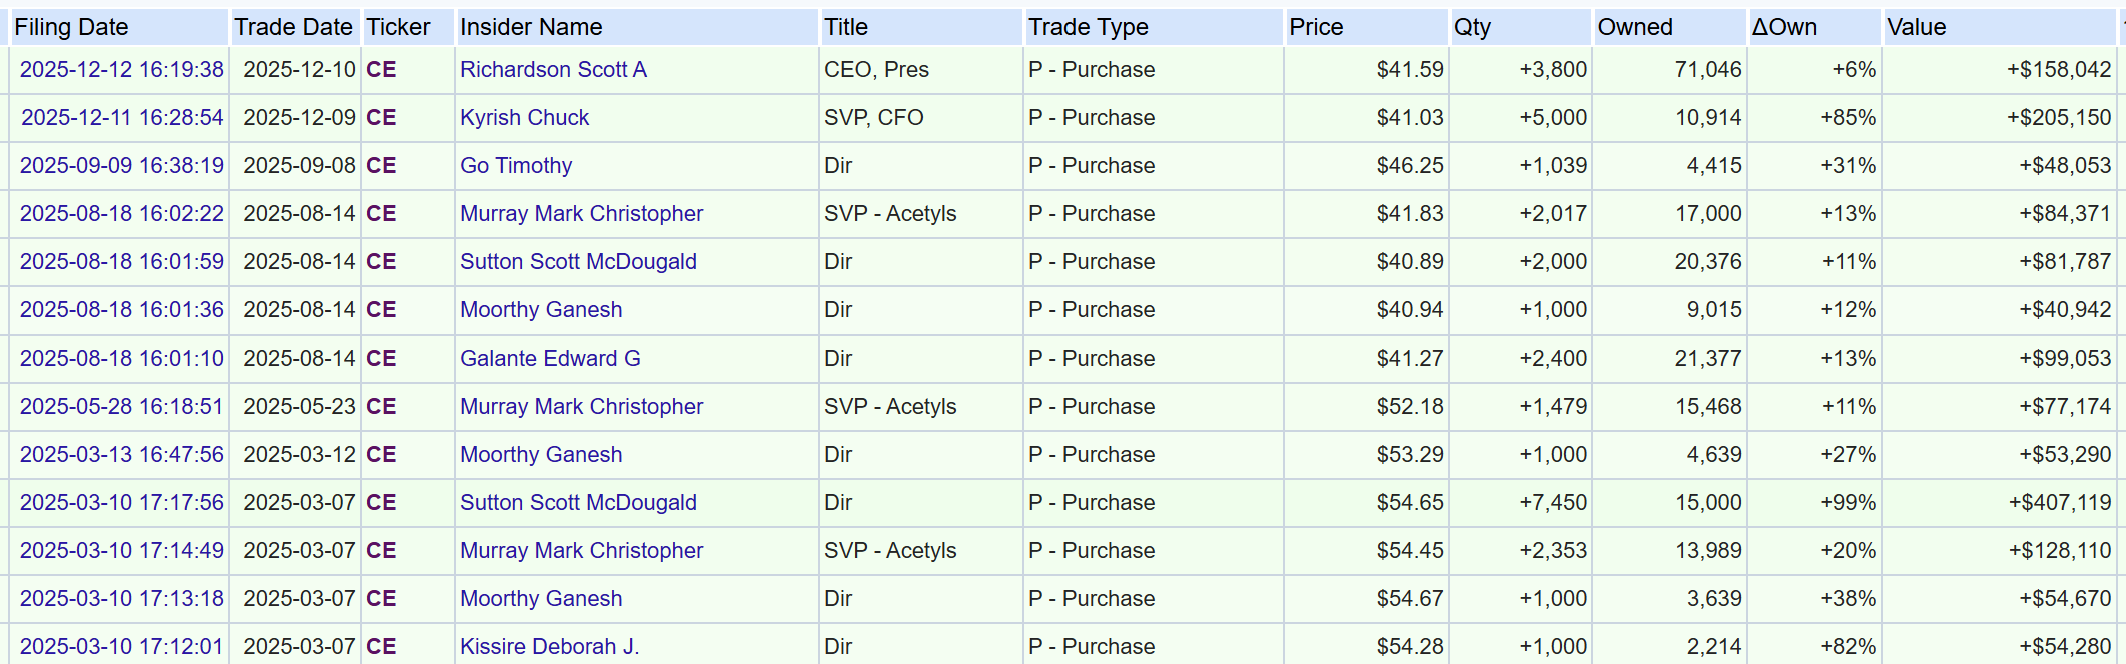Viewport: 2126px width, 664px height.
Task: Open filing dated 2025-03-13 16:47:56
Action: (122, 455)
